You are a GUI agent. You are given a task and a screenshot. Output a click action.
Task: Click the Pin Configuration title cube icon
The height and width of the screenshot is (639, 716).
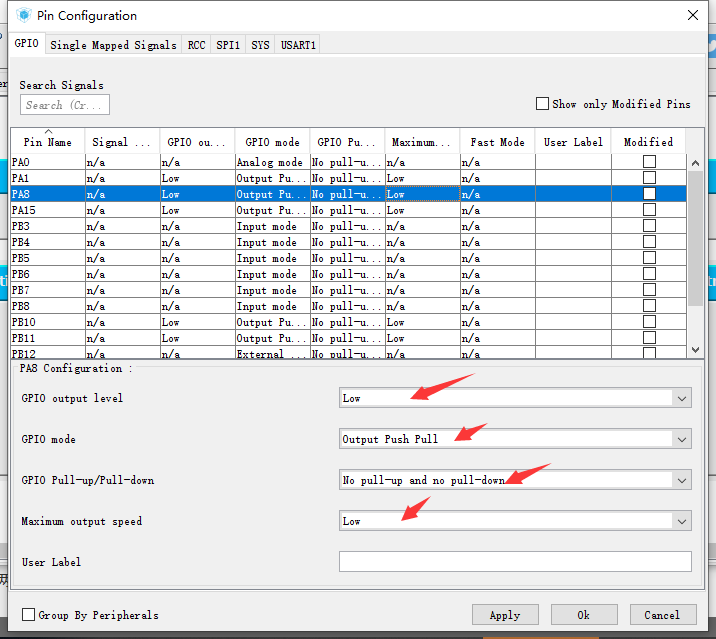(23, 16)
